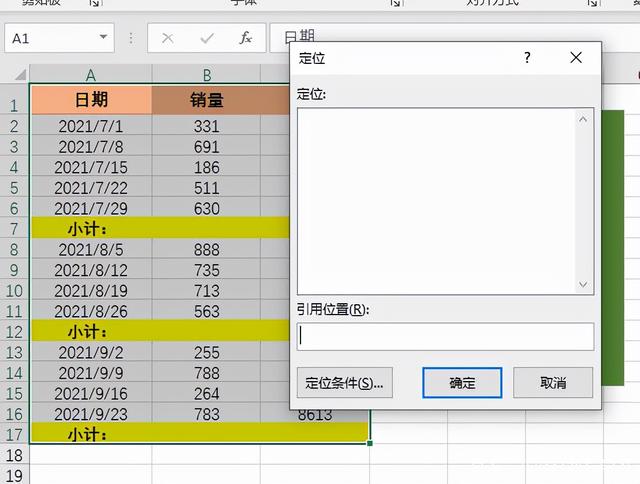Click cell with date 2021/9/16
The height and width of the screenshot is (484, 640).
tap(91, 393)
